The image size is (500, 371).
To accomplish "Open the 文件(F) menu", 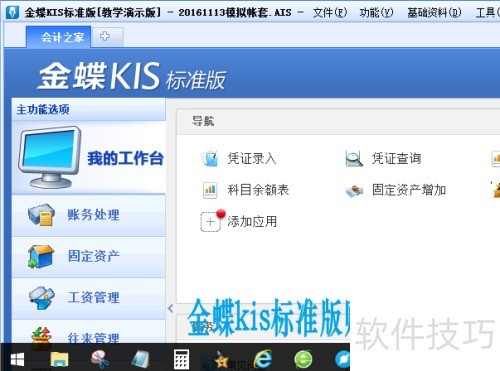I will 330,13.
